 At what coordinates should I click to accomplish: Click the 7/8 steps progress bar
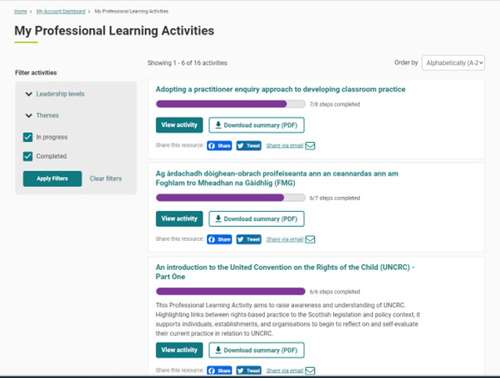[x=231, y=104]
